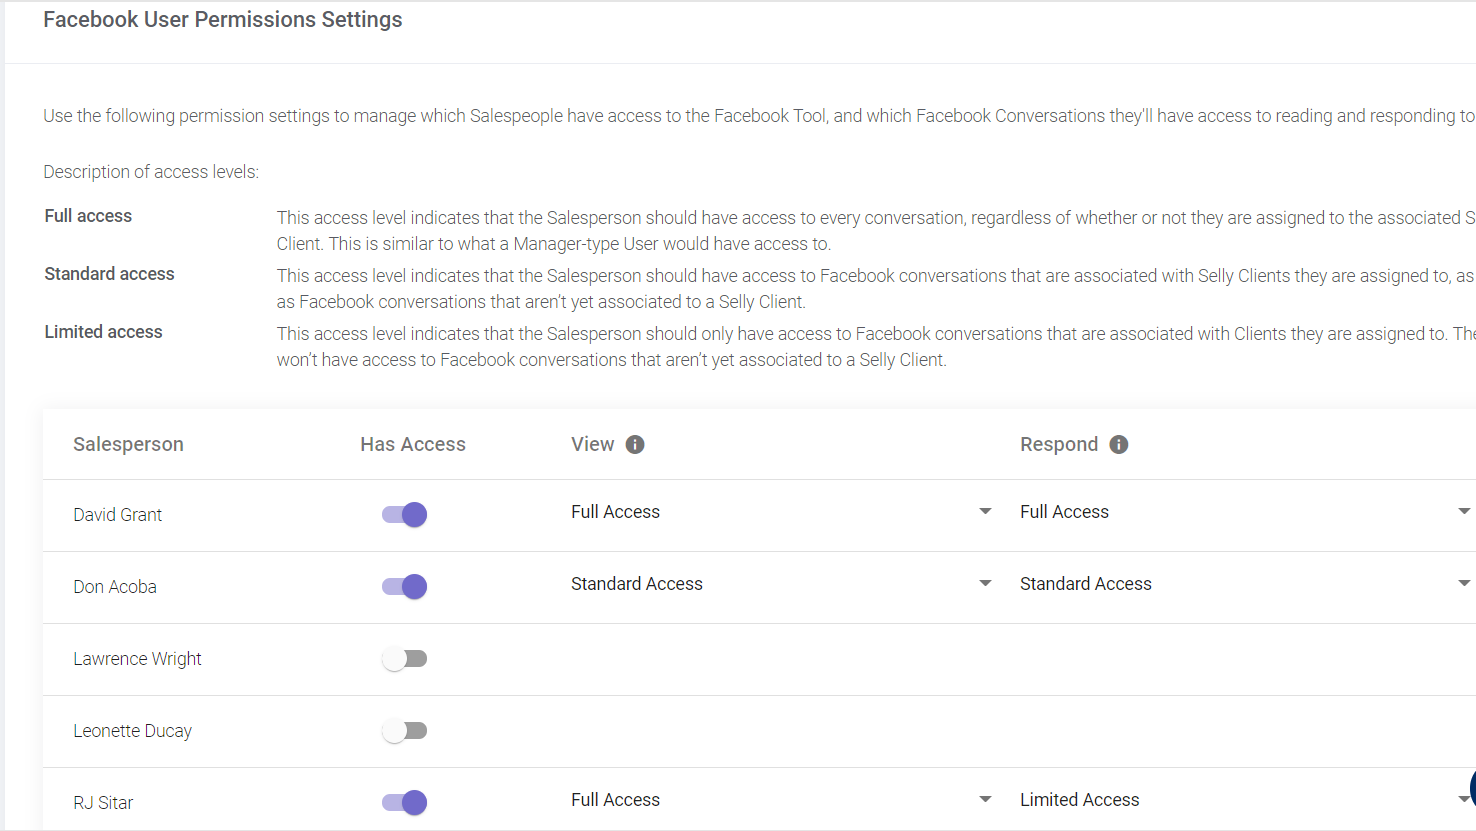Click the View column info icon
1476x831 pixels.
click(635, 445)
